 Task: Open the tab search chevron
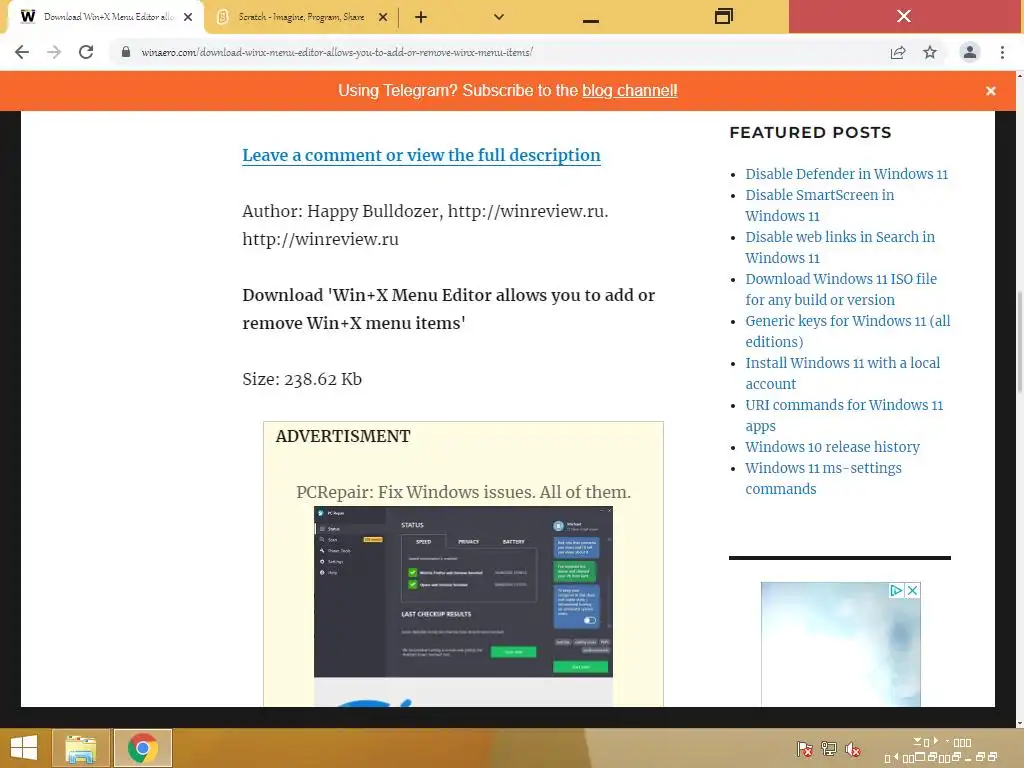coord(499,17)
